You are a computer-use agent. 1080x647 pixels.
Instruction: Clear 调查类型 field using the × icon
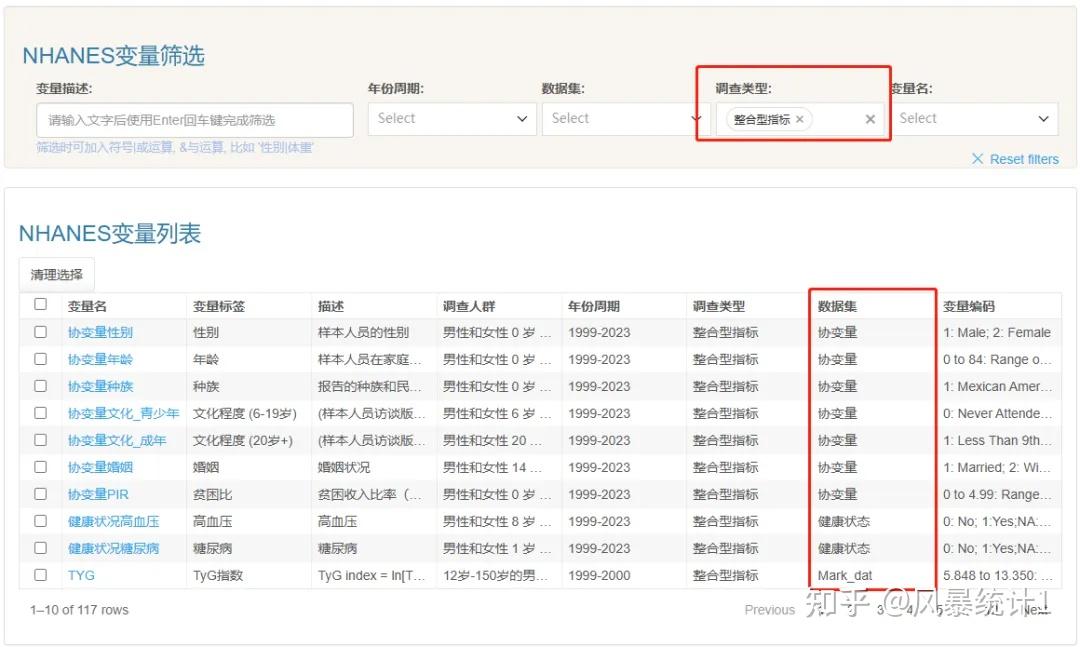tap(869, 118)
